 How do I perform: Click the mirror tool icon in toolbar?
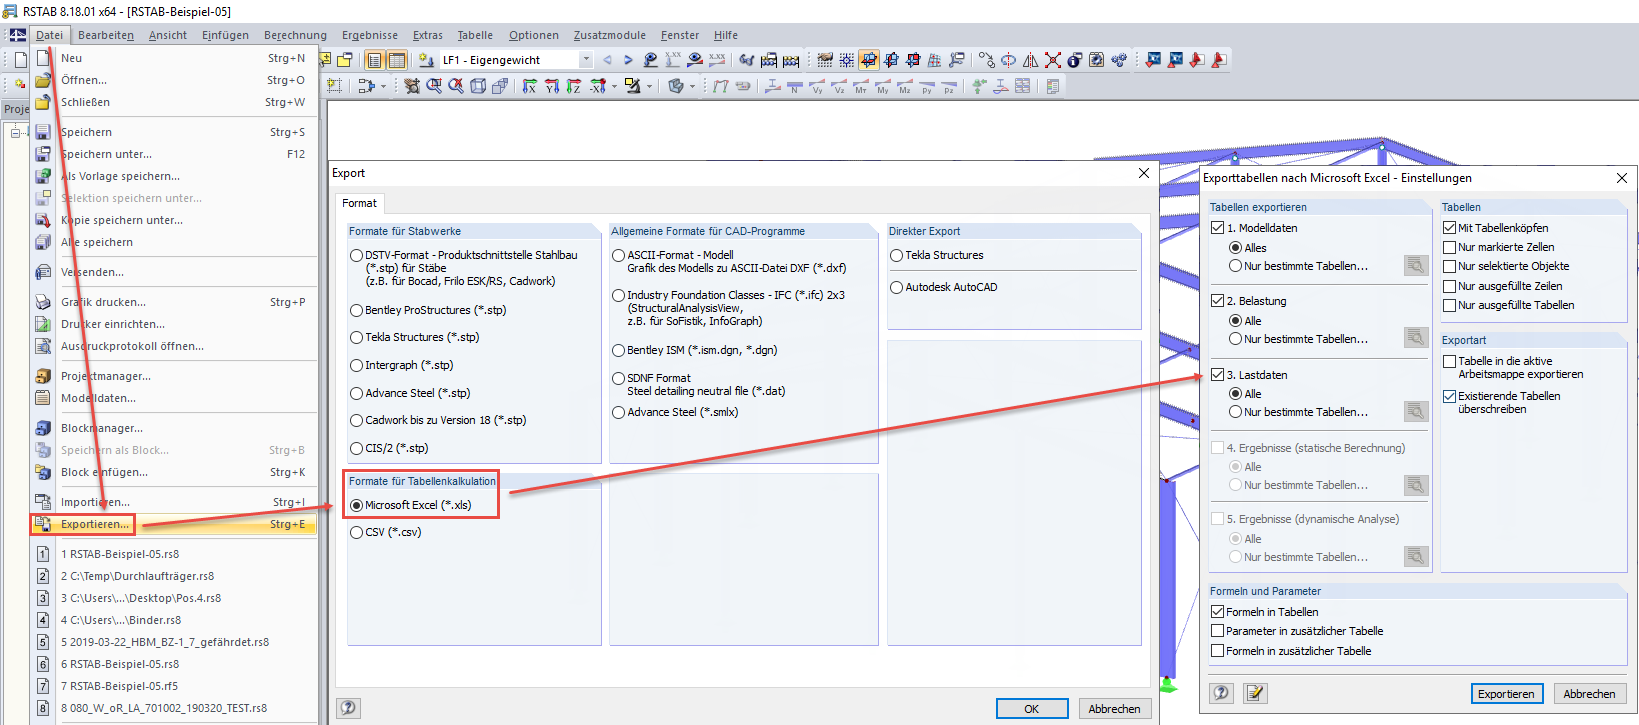coord(1031,60)
